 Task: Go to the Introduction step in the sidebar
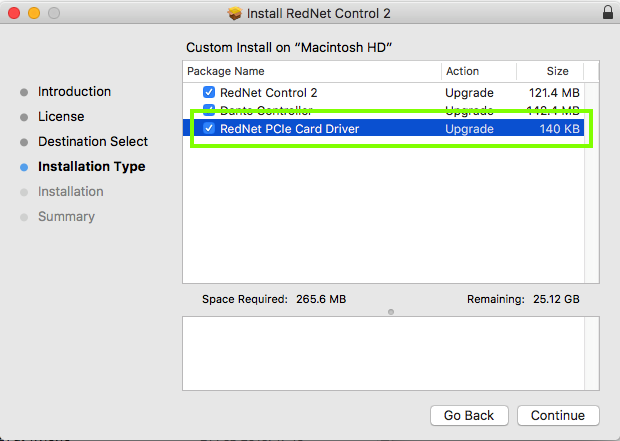point(74,92)
